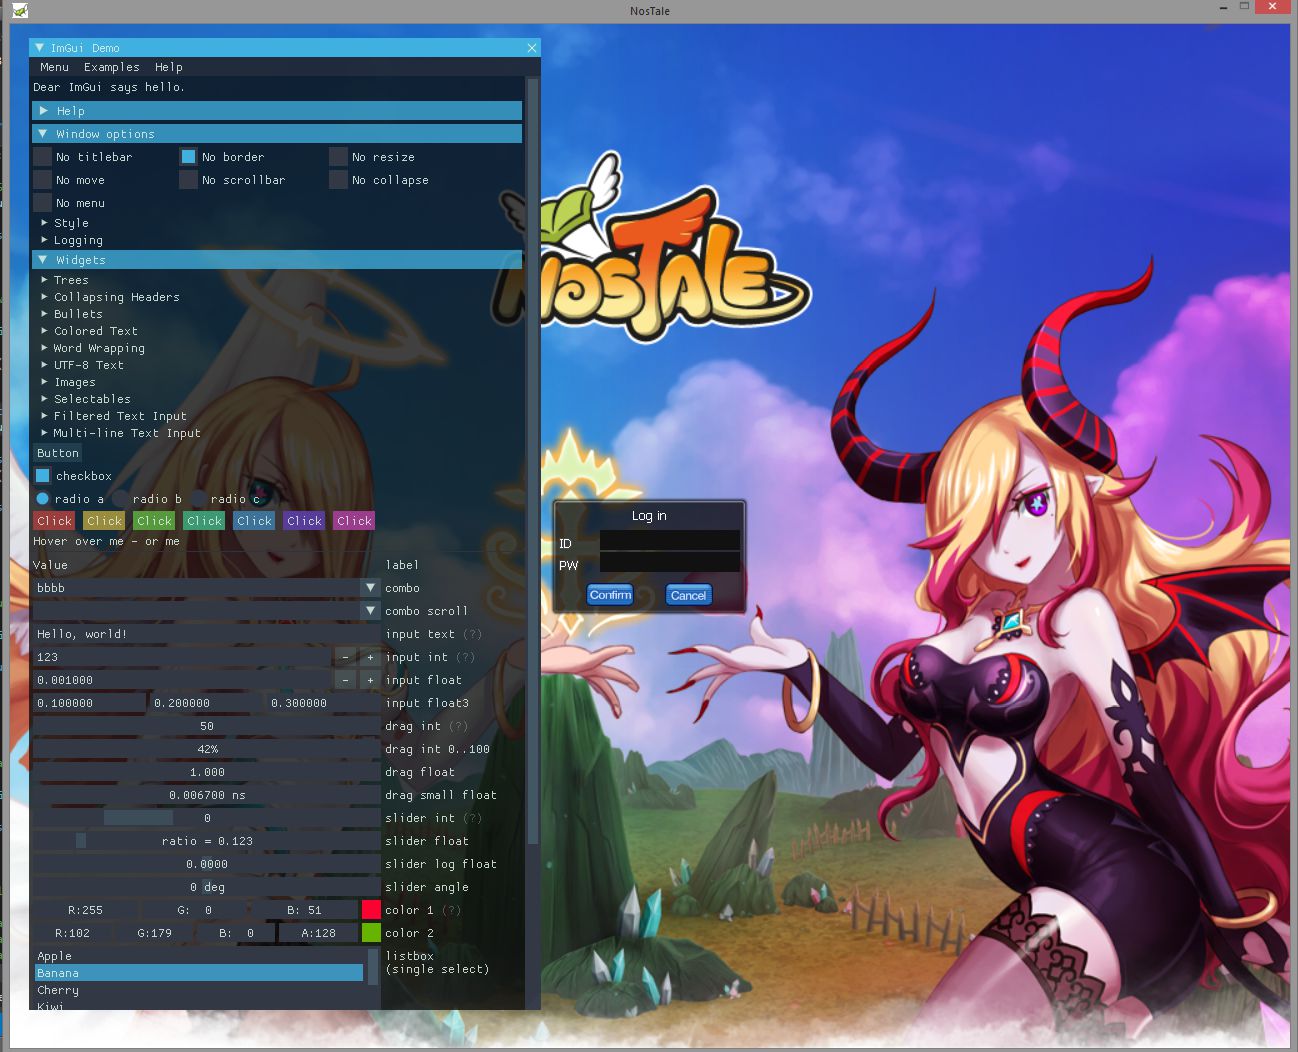
Task: Open the green color 2 swatch
Action: (371, 933)
